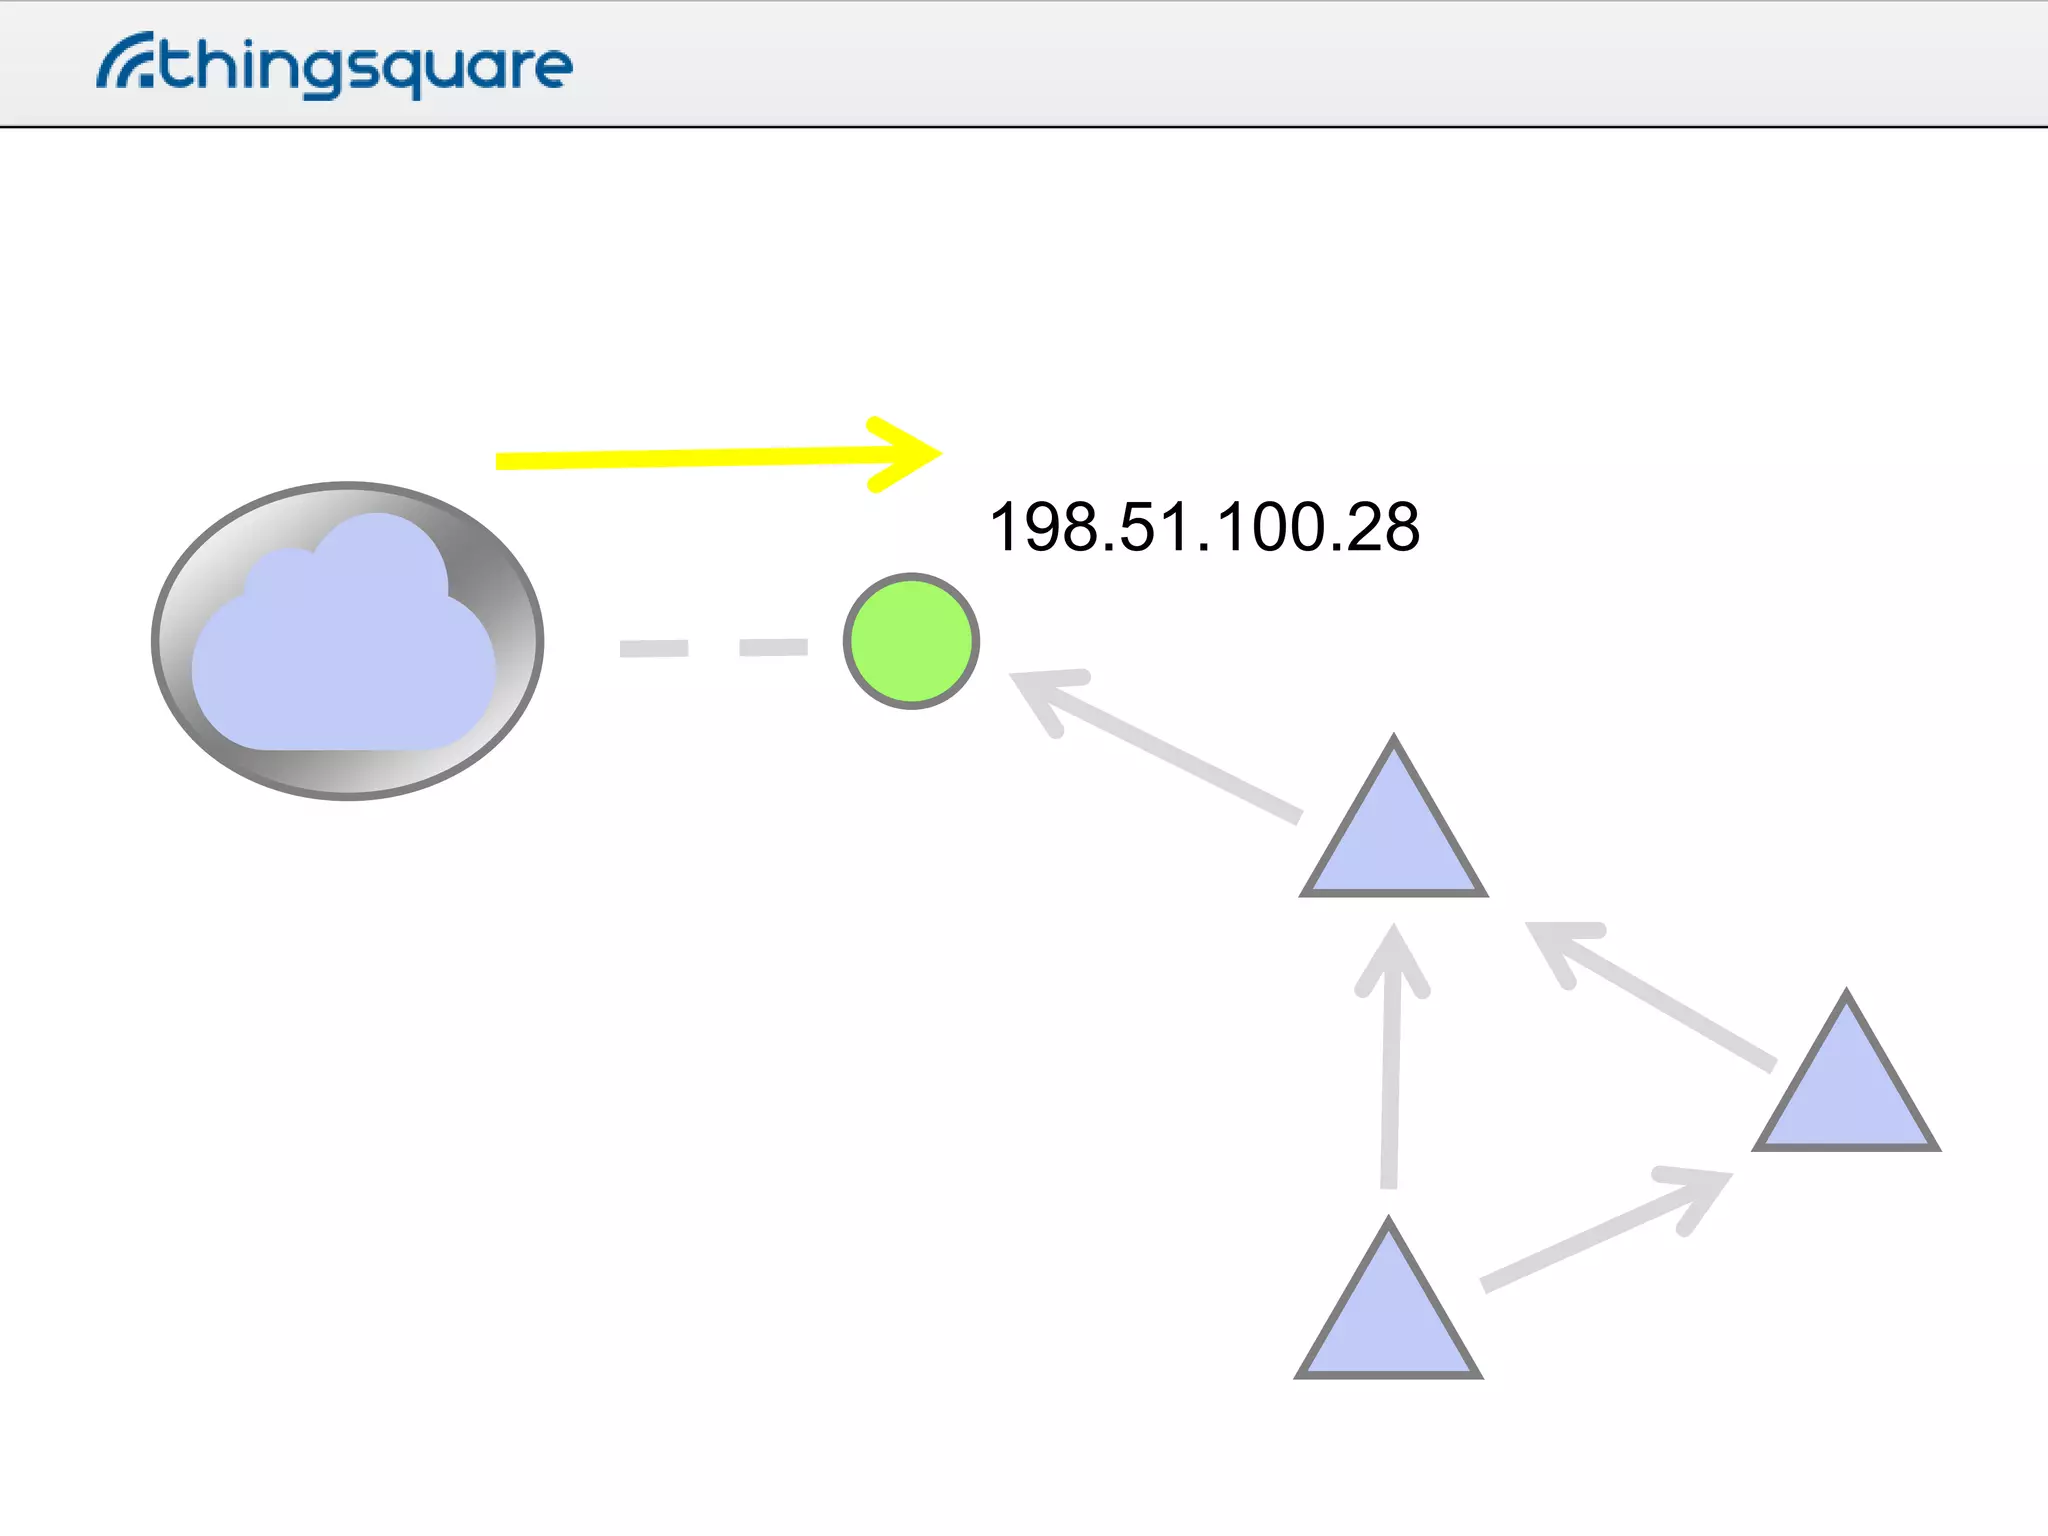This screenshot has width=2048, height=1536.
Task: Click the bottom blue triangle node
Action: point(1388,1322)
